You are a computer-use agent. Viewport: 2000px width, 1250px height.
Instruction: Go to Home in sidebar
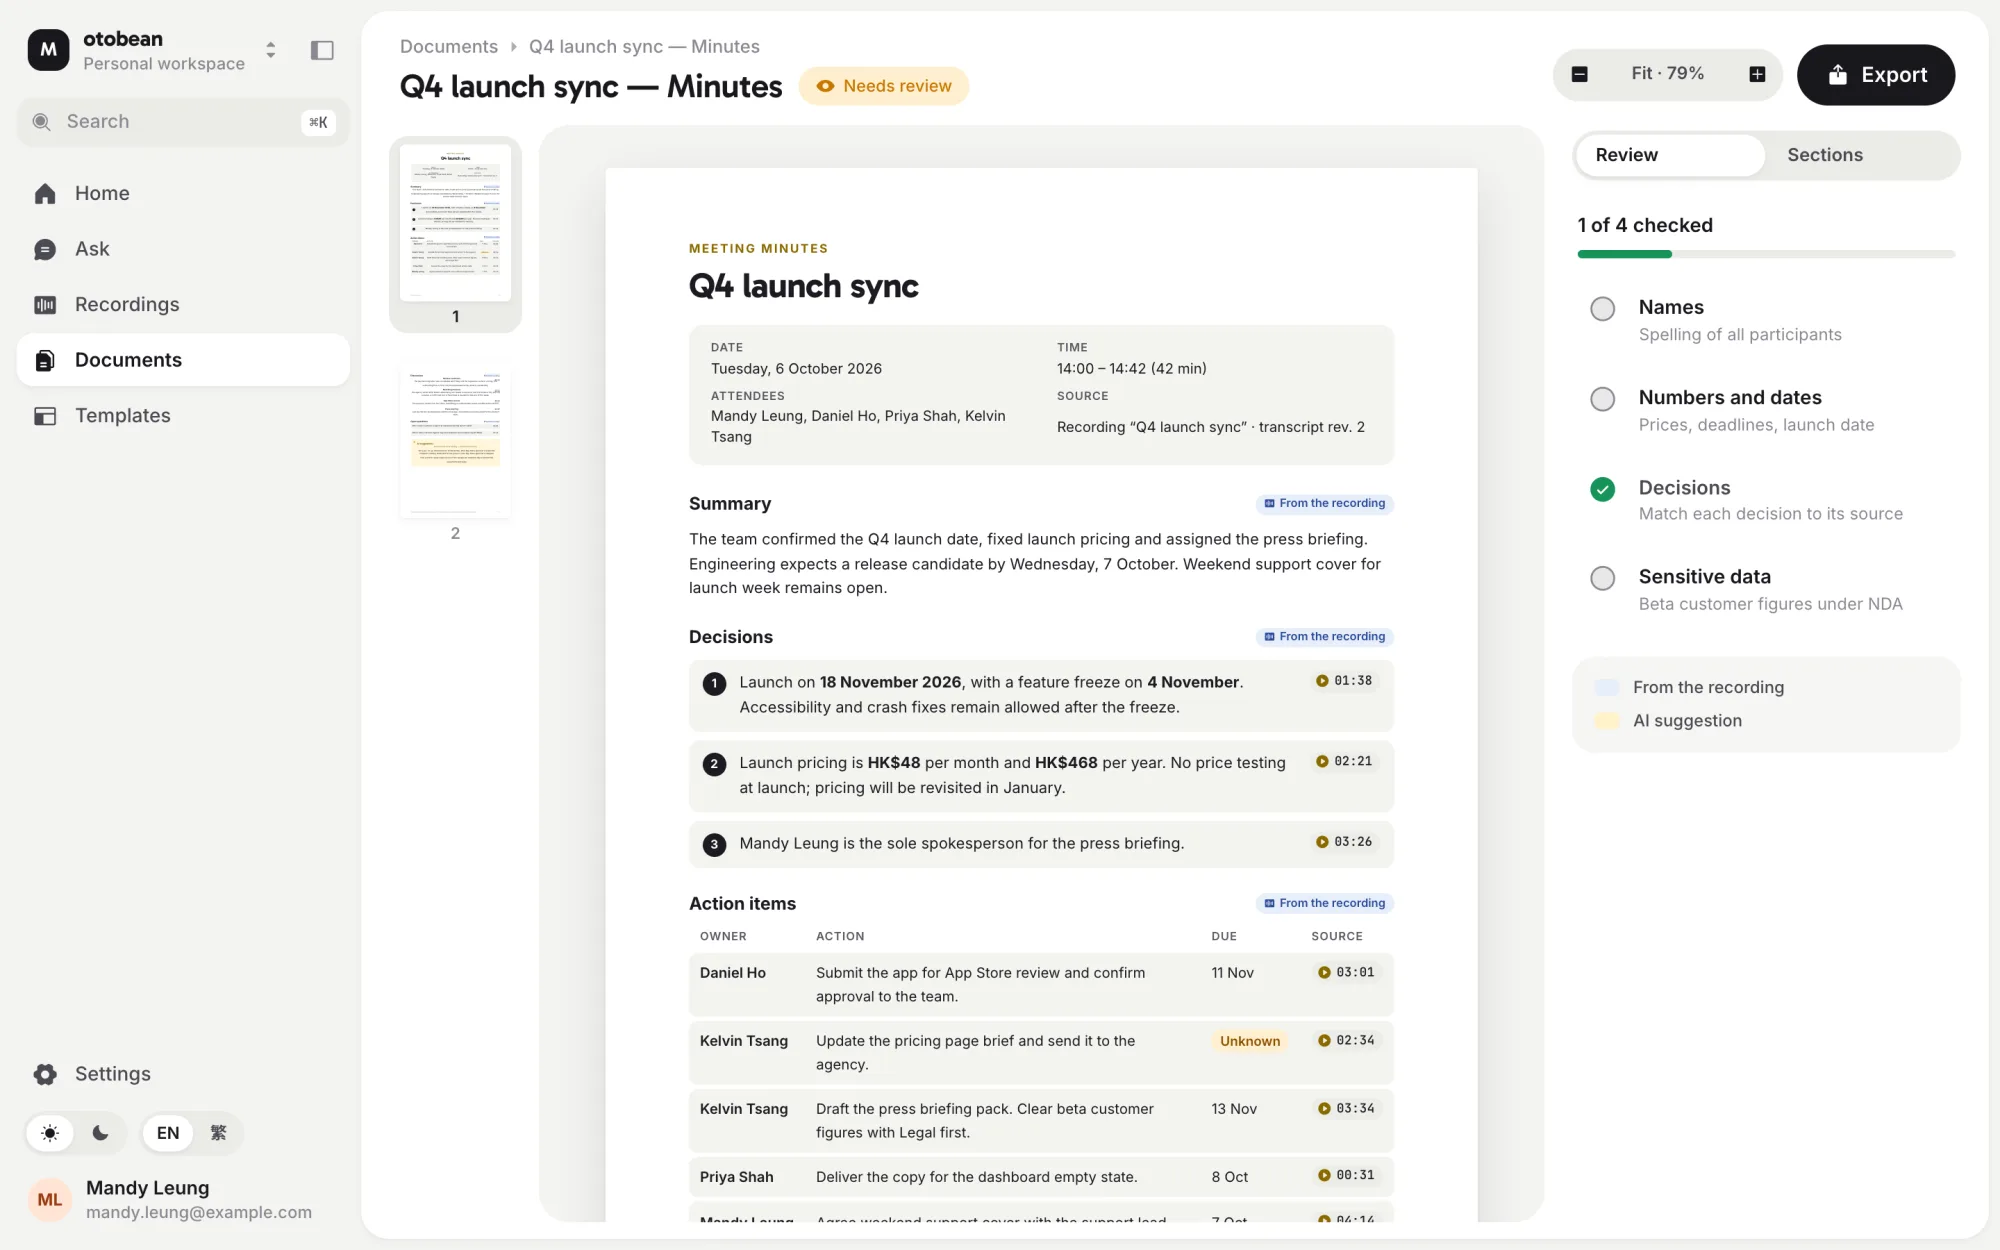184,194
